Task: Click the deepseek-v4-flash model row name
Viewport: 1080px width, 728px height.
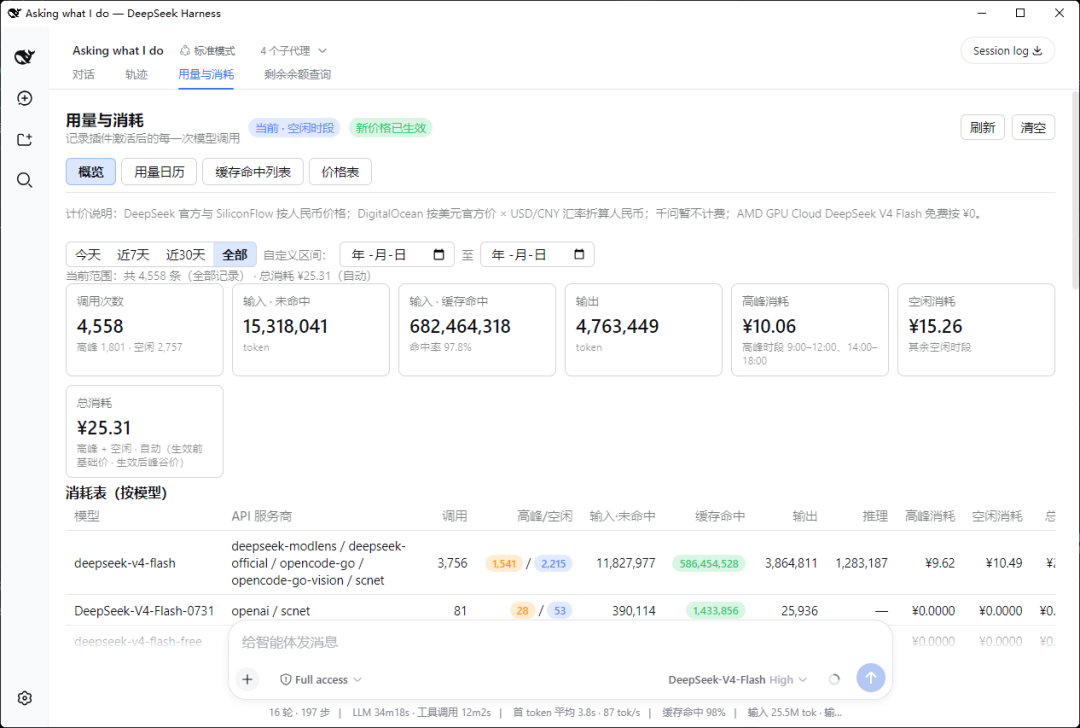Action: pyautogui.click(x=125, y=563)
